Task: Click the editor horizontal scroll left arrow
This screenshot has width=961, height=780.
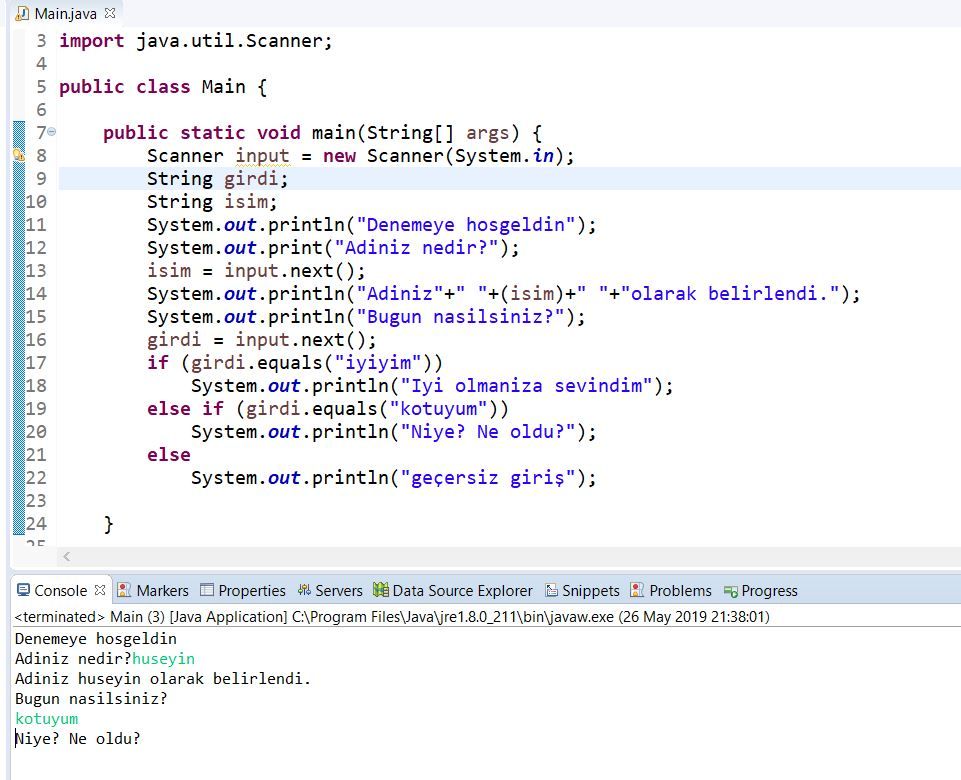Action: coord(66,556)
